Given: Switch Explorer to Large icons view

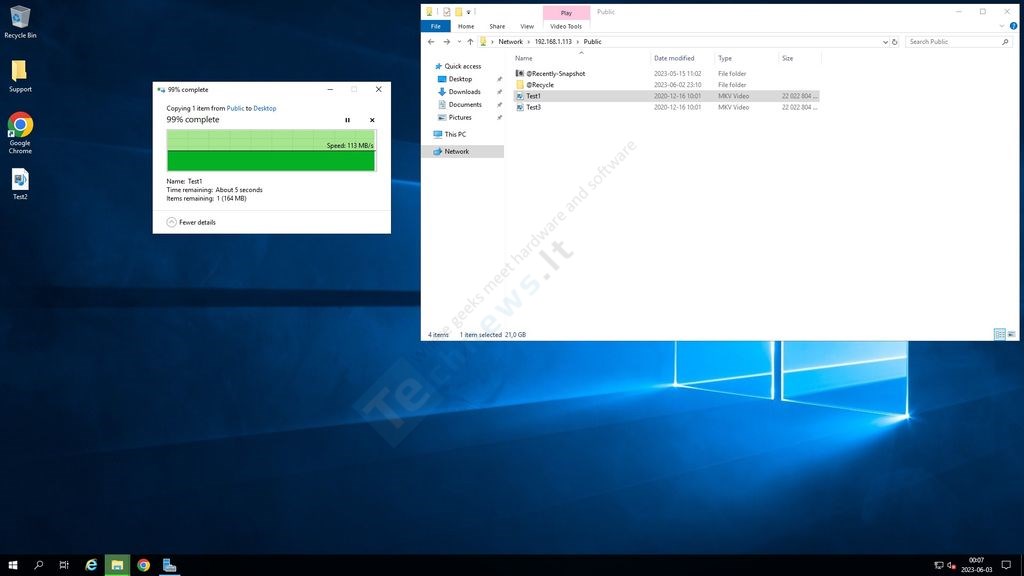Looking at the screenshot, I should (1011, 334).
